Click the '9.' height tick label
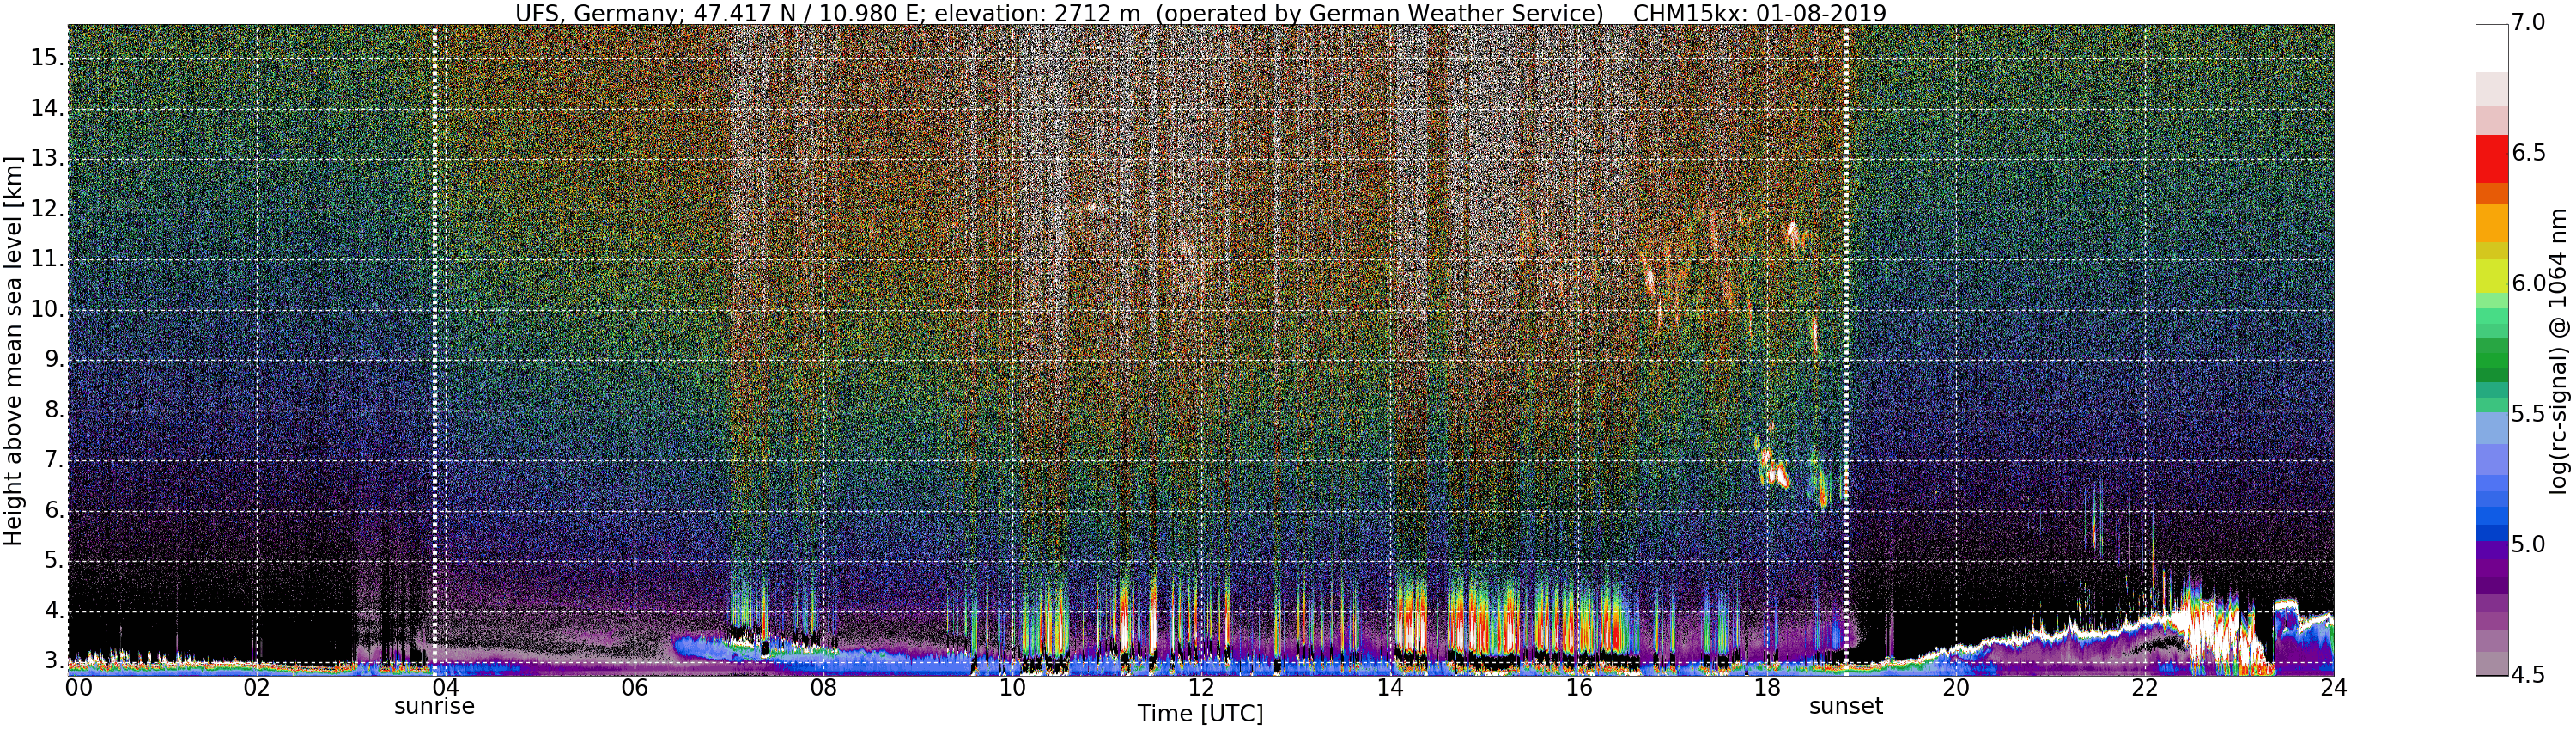Image resolution: width=2576 pixels, height=730 pixels. point(52,360)
